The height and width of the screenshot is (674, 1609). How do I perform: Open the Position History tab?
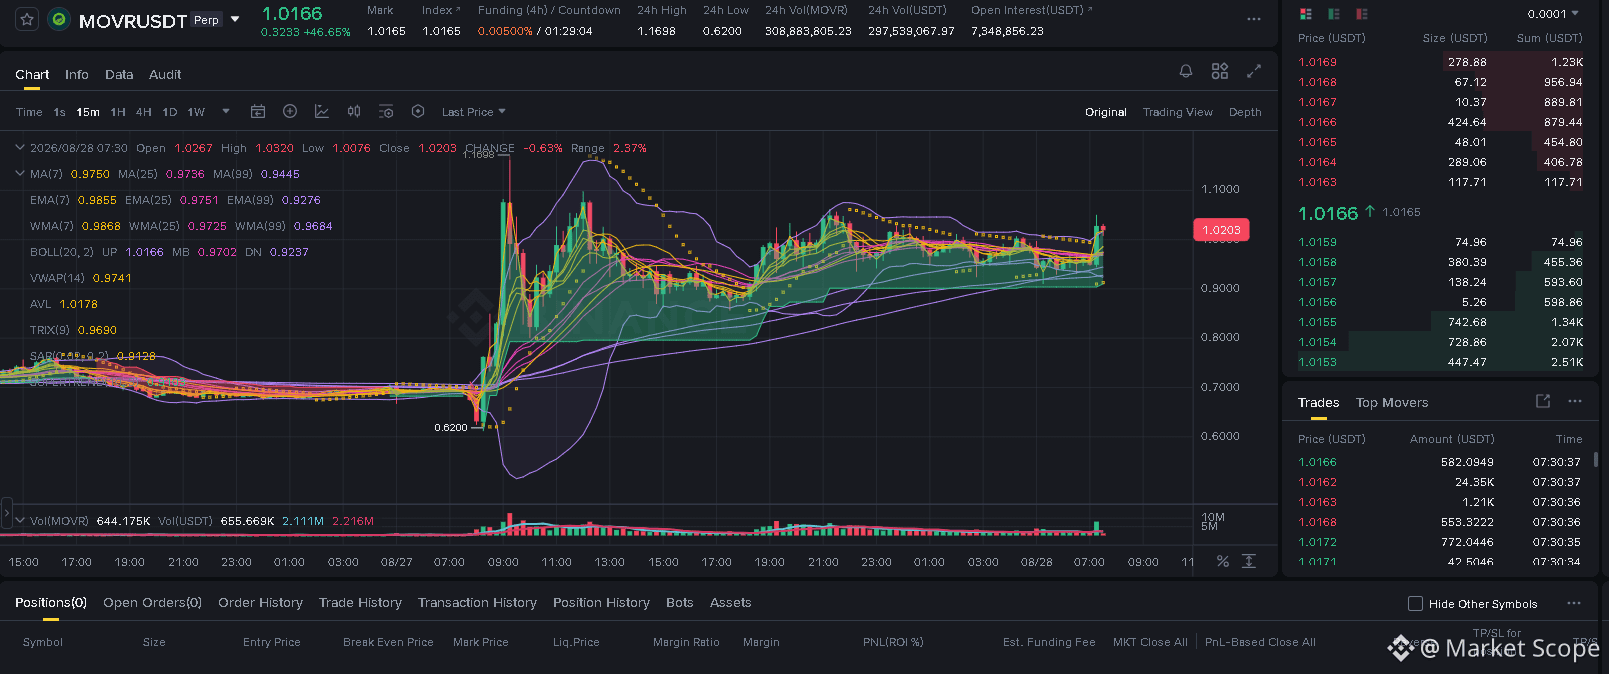[x=601, y=602]
